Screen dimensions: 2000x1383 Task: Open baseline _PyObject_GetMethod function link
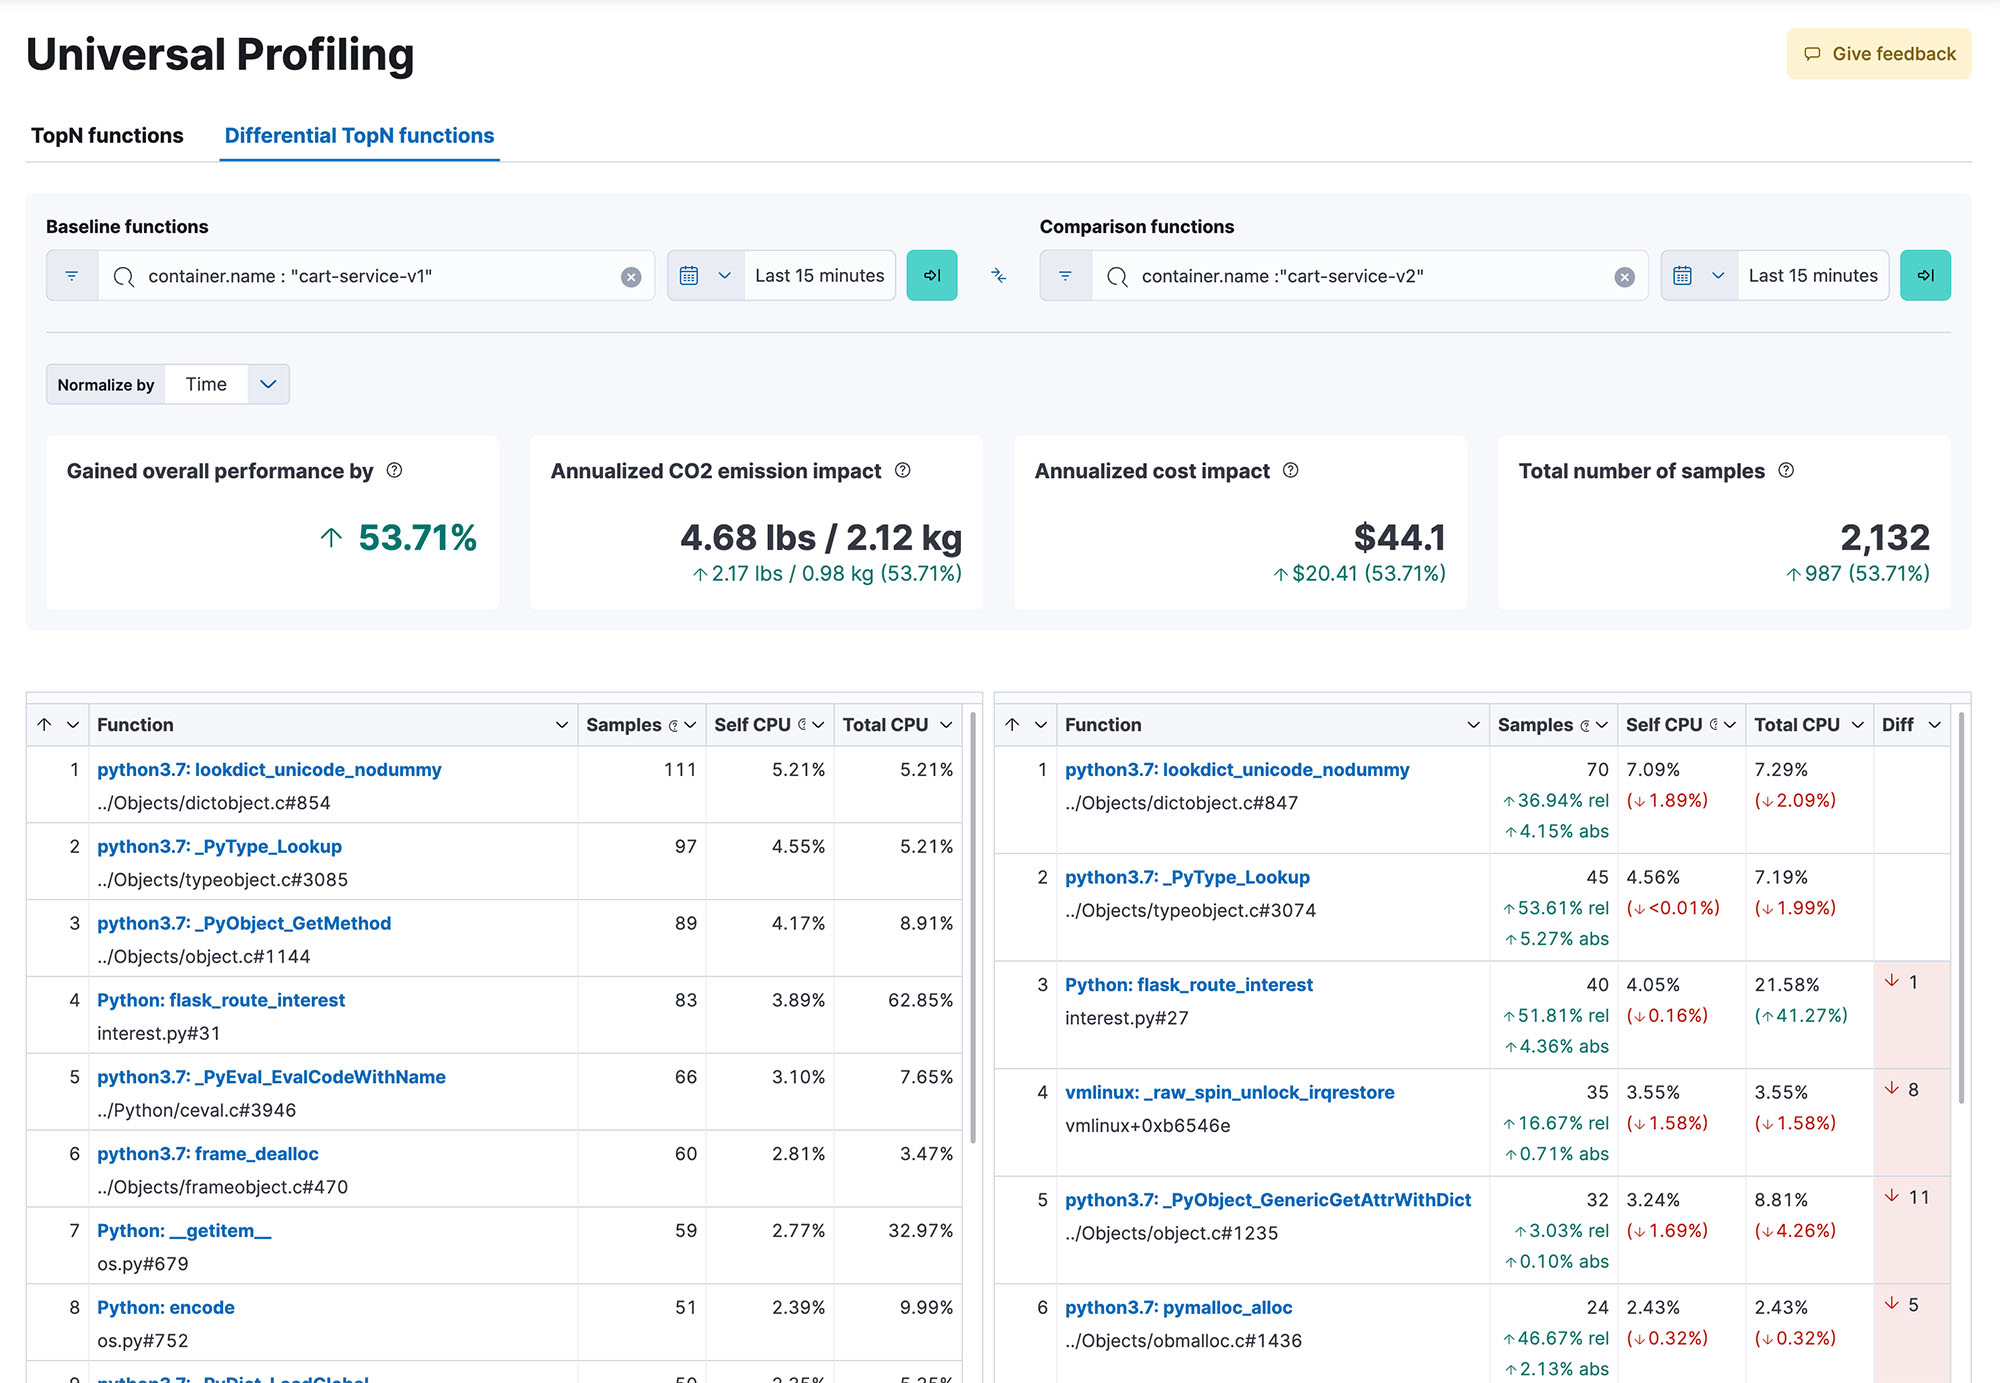(244, 924)
